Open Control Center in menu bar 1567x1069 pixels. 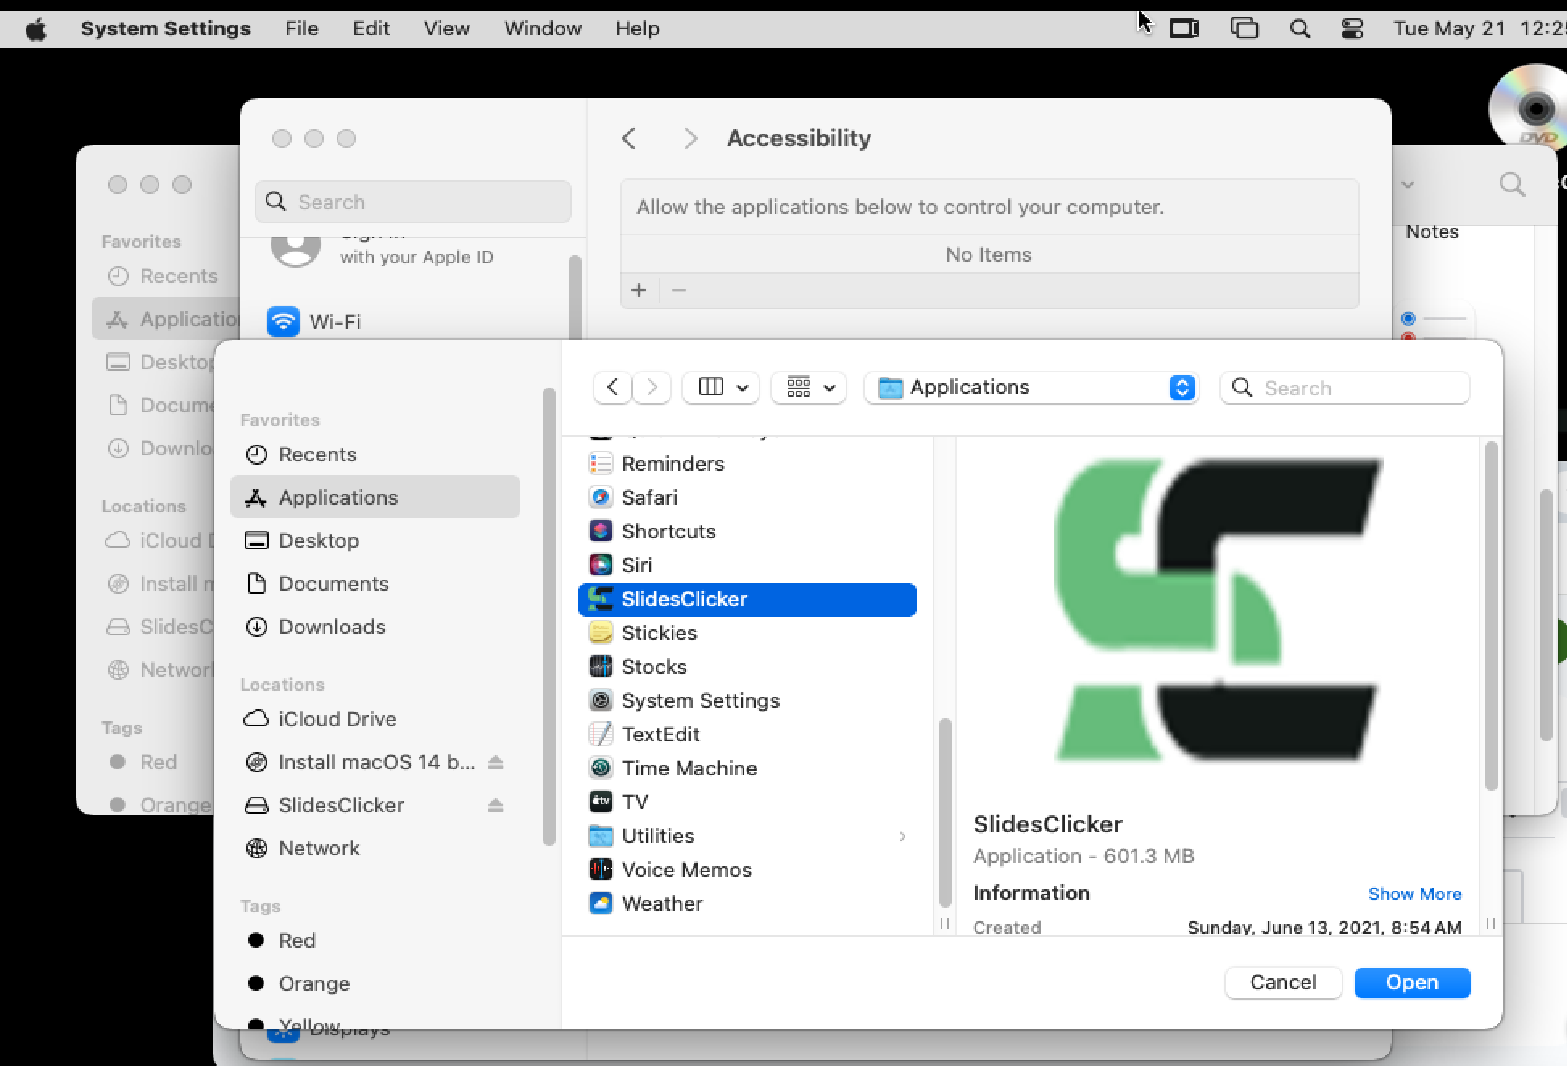(x=1352, y=29)
